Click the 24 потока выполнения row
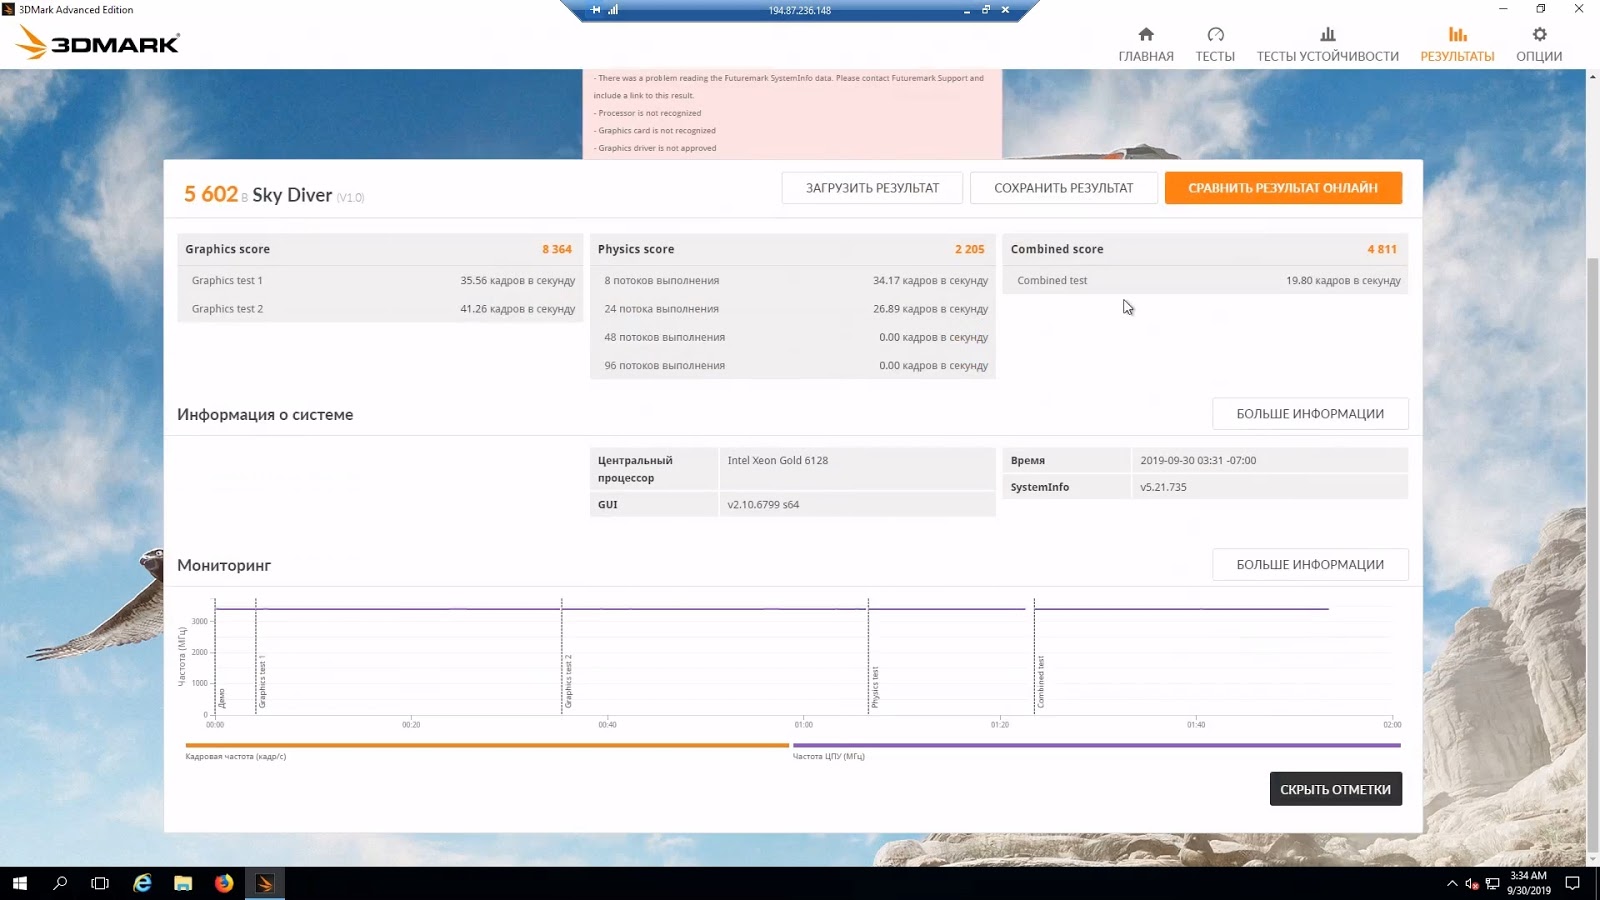Image resolution: width=1600 pixels, height=900 pixels. [x=793, y=309]
